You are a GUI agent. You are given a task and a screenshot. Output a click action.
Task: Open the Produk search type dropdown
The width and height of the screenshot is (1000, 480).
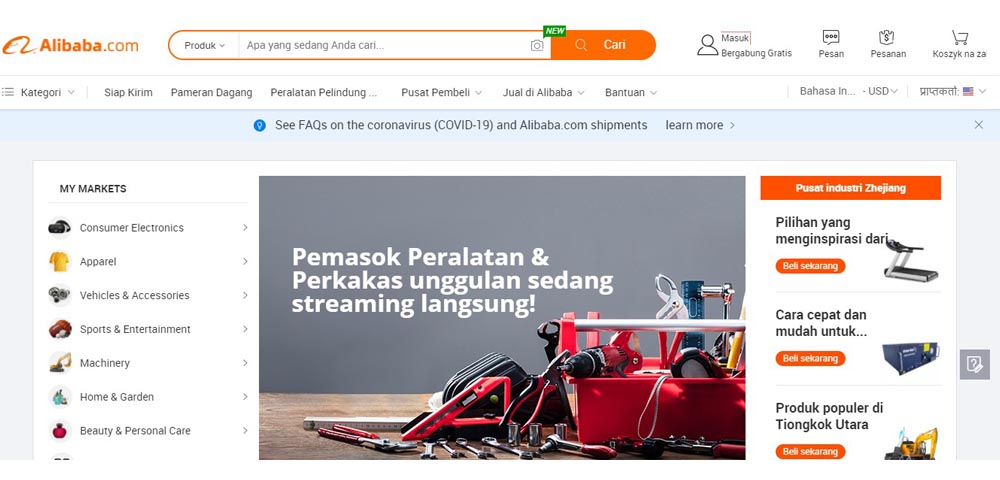[204, 45]
